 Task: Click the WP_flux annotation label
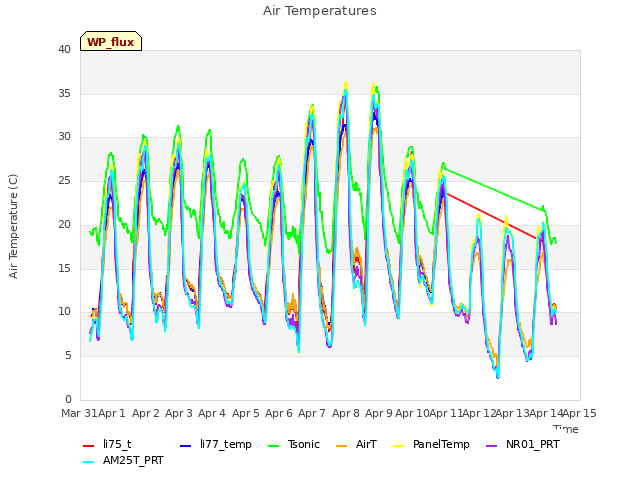tap(111, 41)
